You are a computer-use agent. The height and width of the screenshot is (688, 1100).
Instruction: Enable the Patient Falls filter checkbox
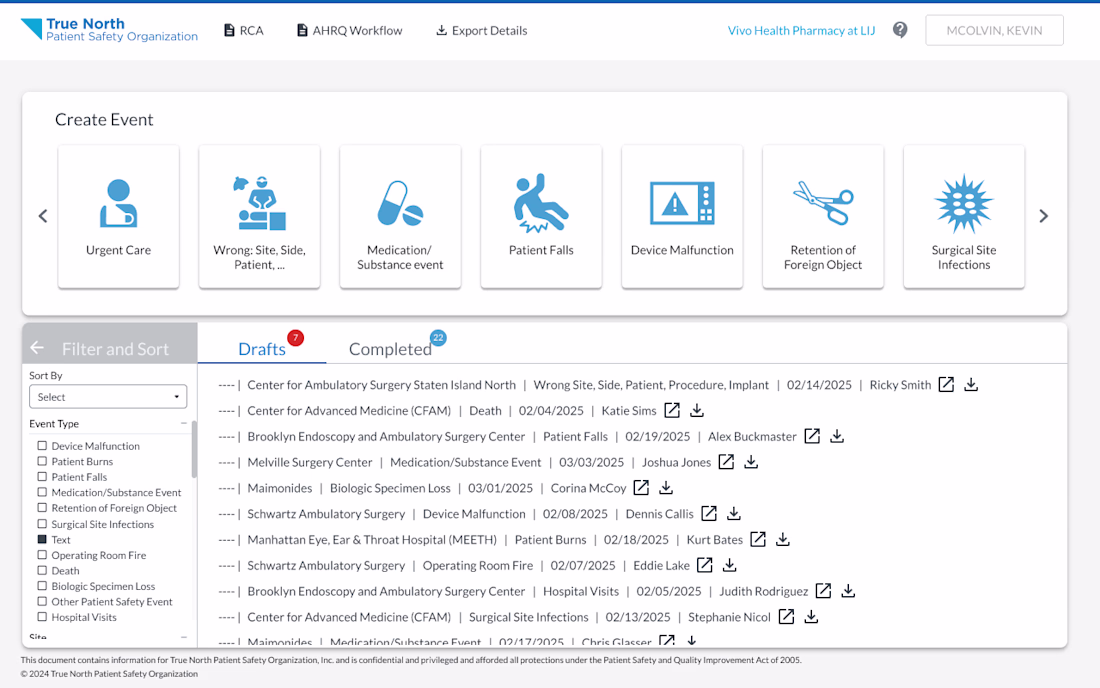pos(42,477)
